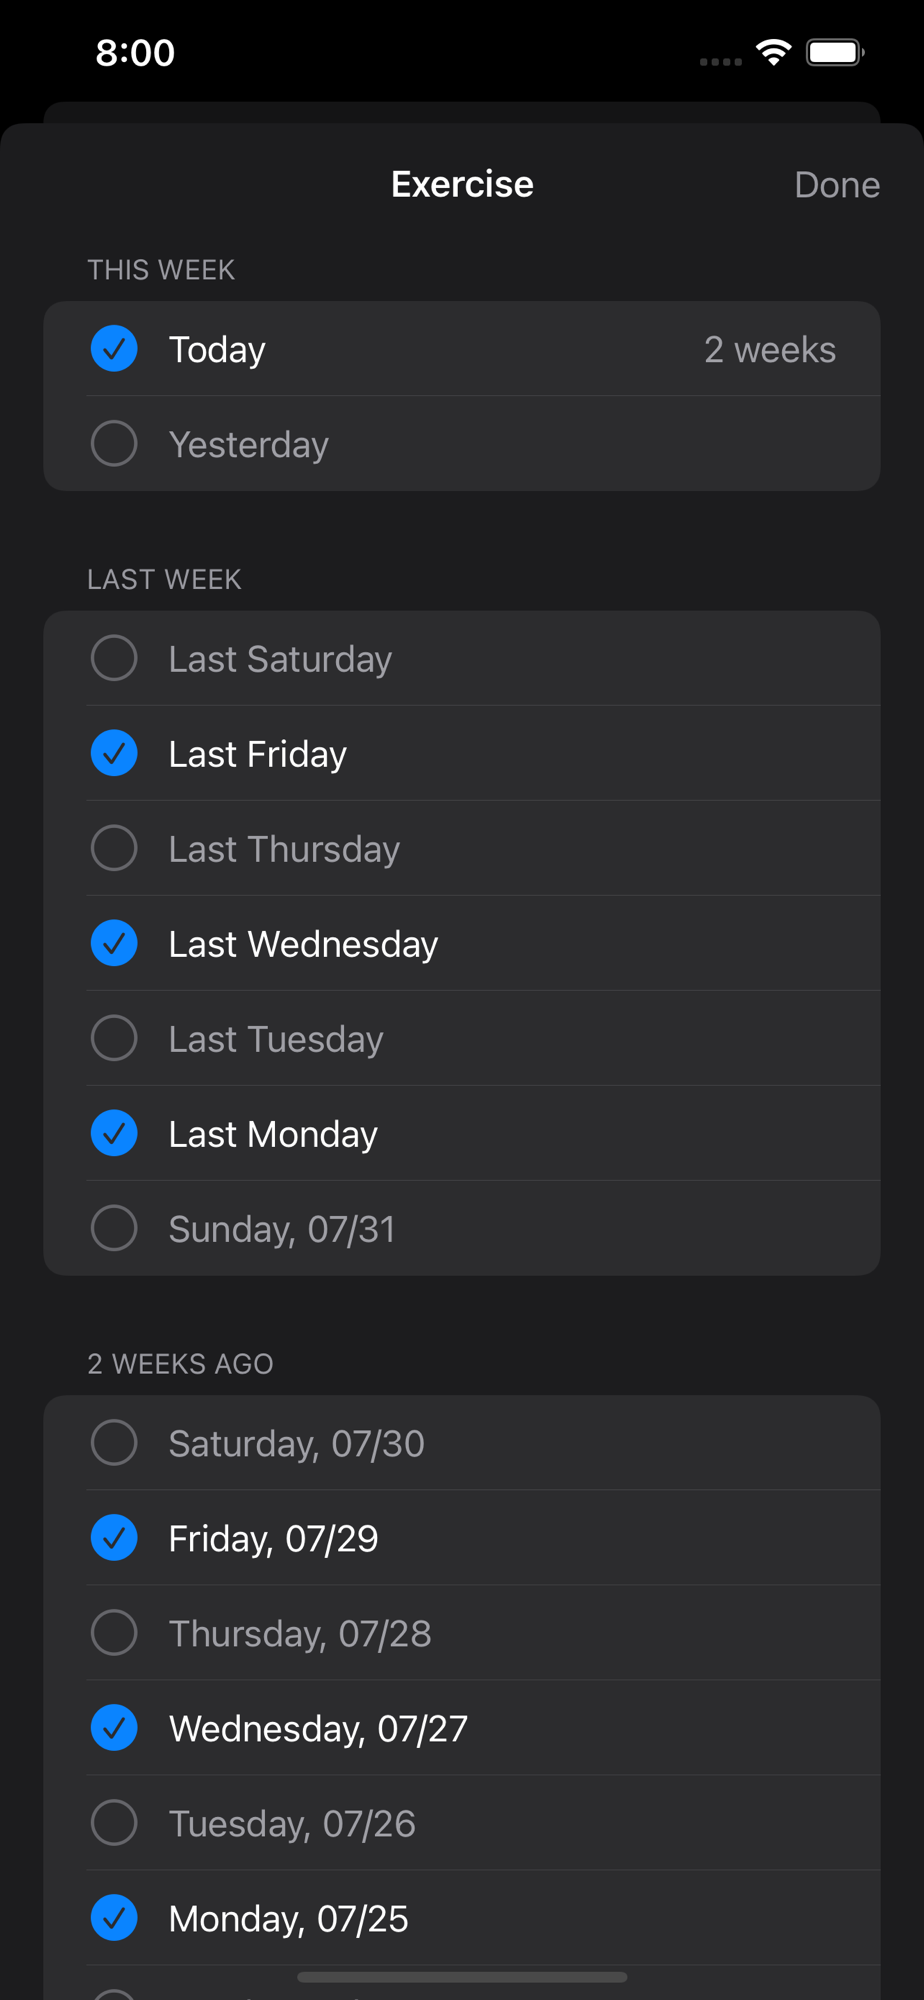Enable the Thursday, 07/28 circle

click(x=114, y=1634)
